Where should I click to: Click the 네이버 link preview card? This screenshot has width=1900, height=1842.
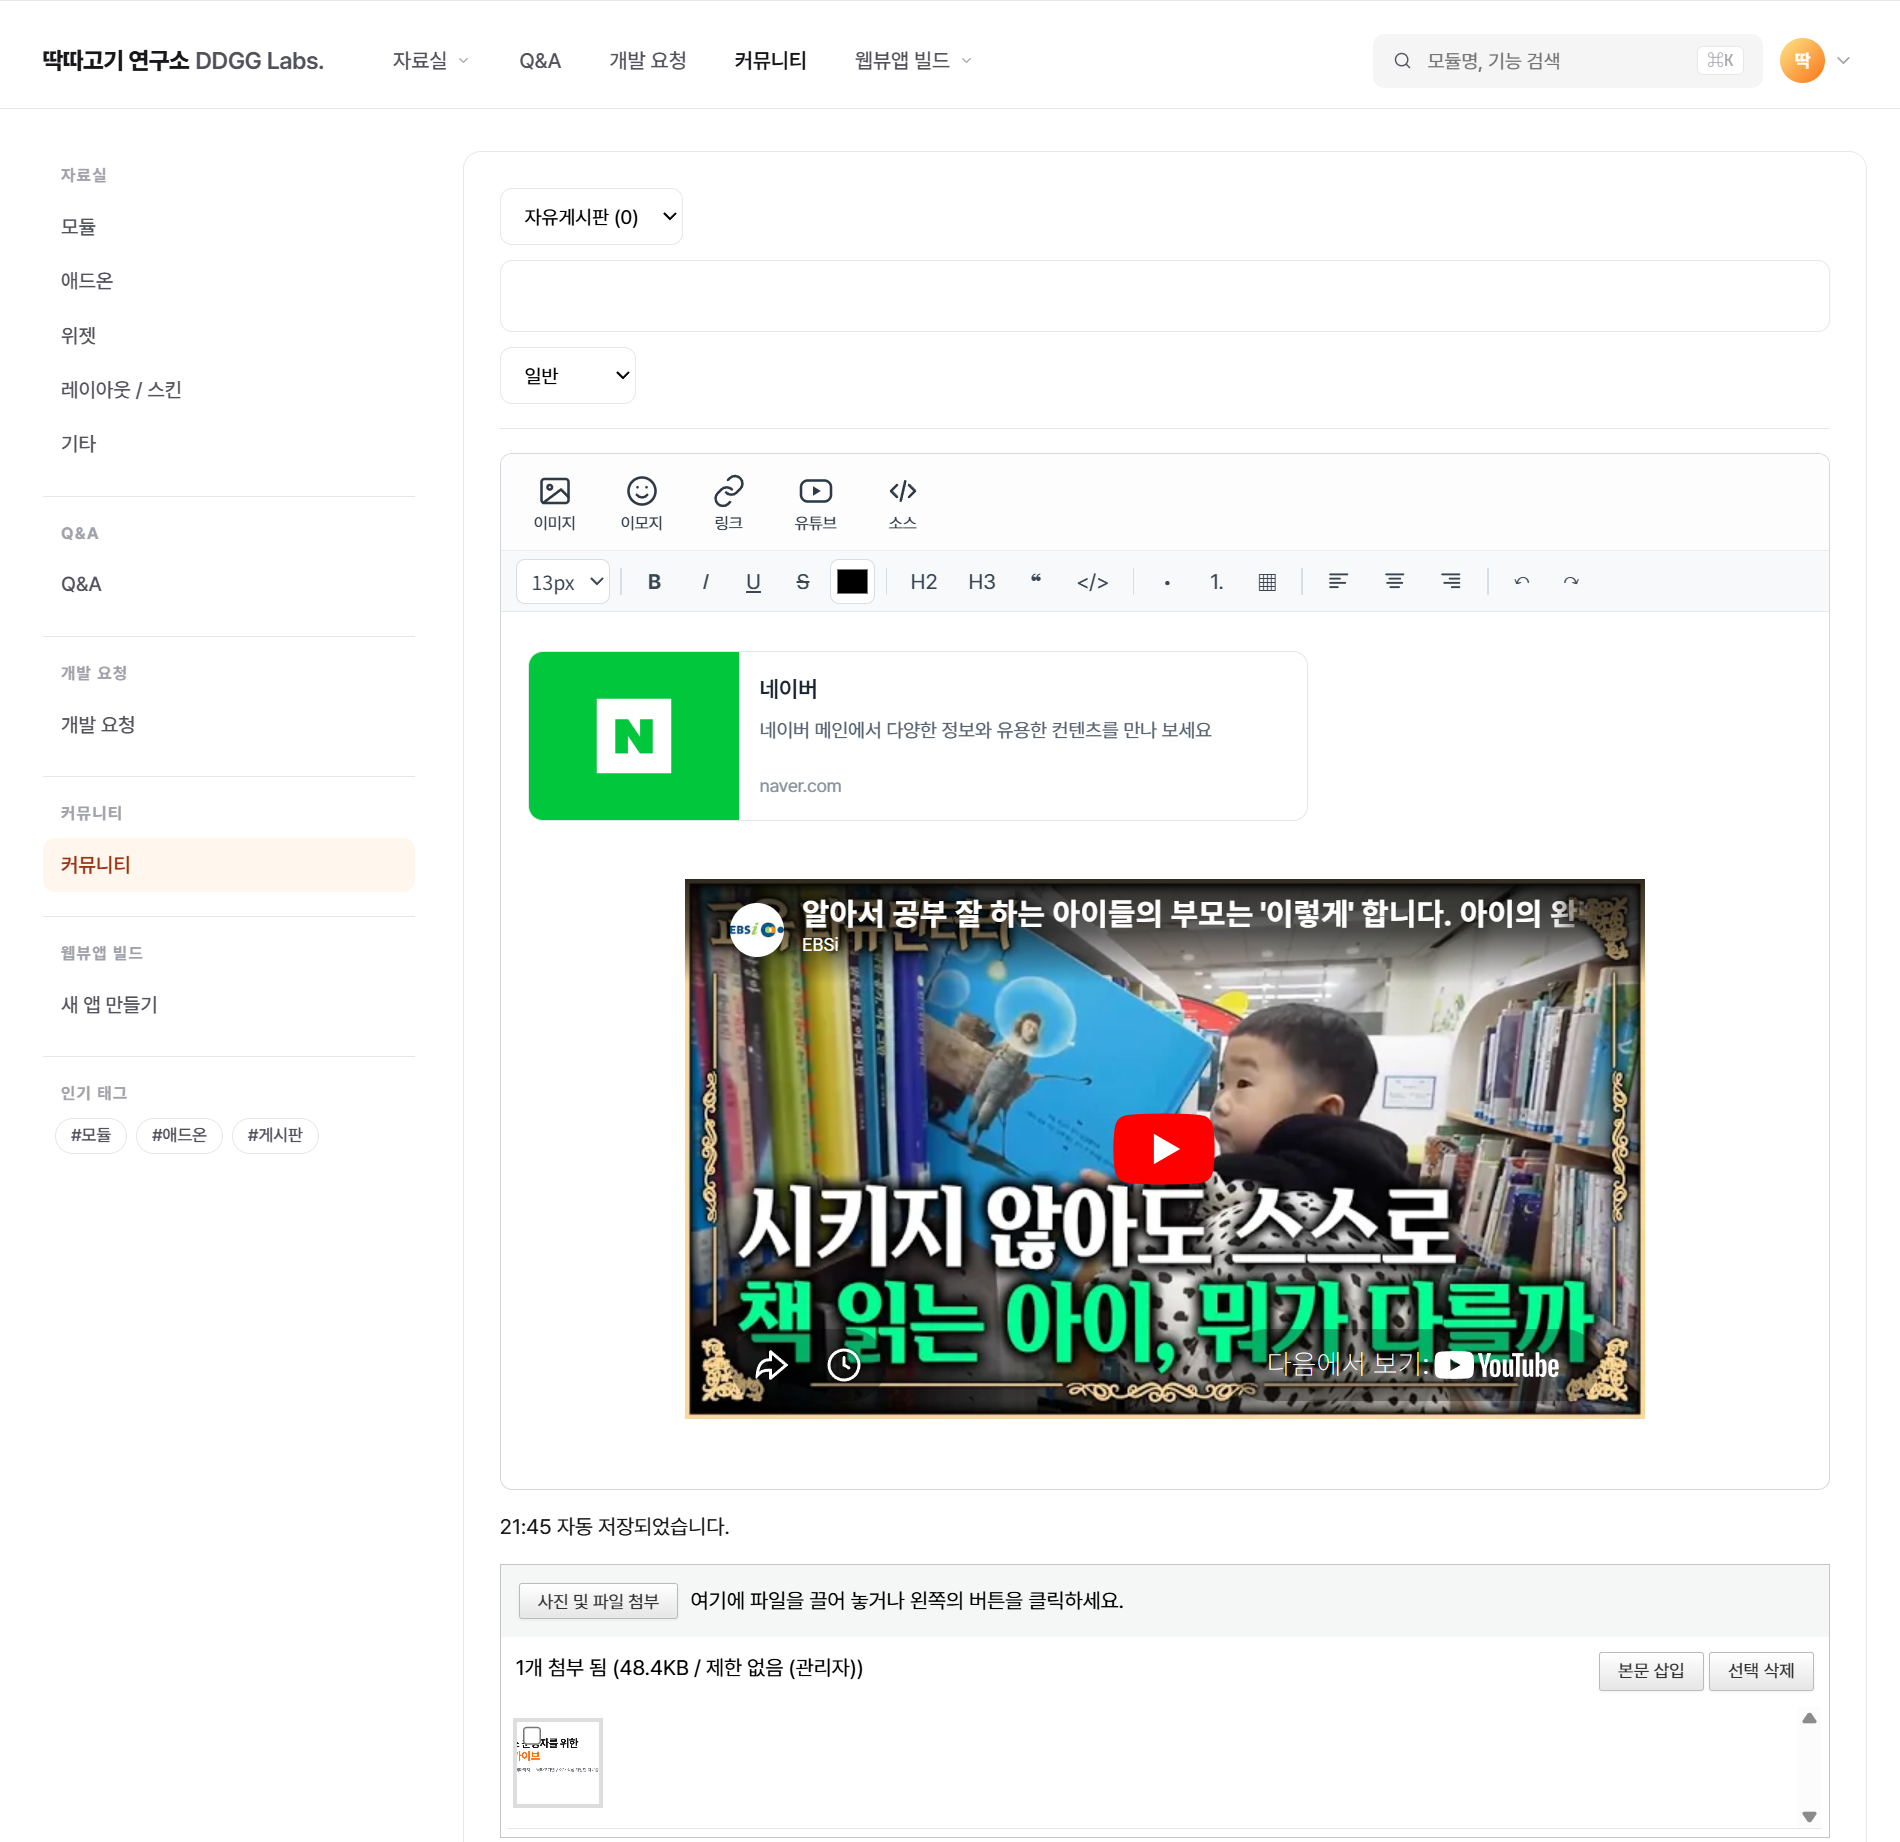(x=918, y=736)
